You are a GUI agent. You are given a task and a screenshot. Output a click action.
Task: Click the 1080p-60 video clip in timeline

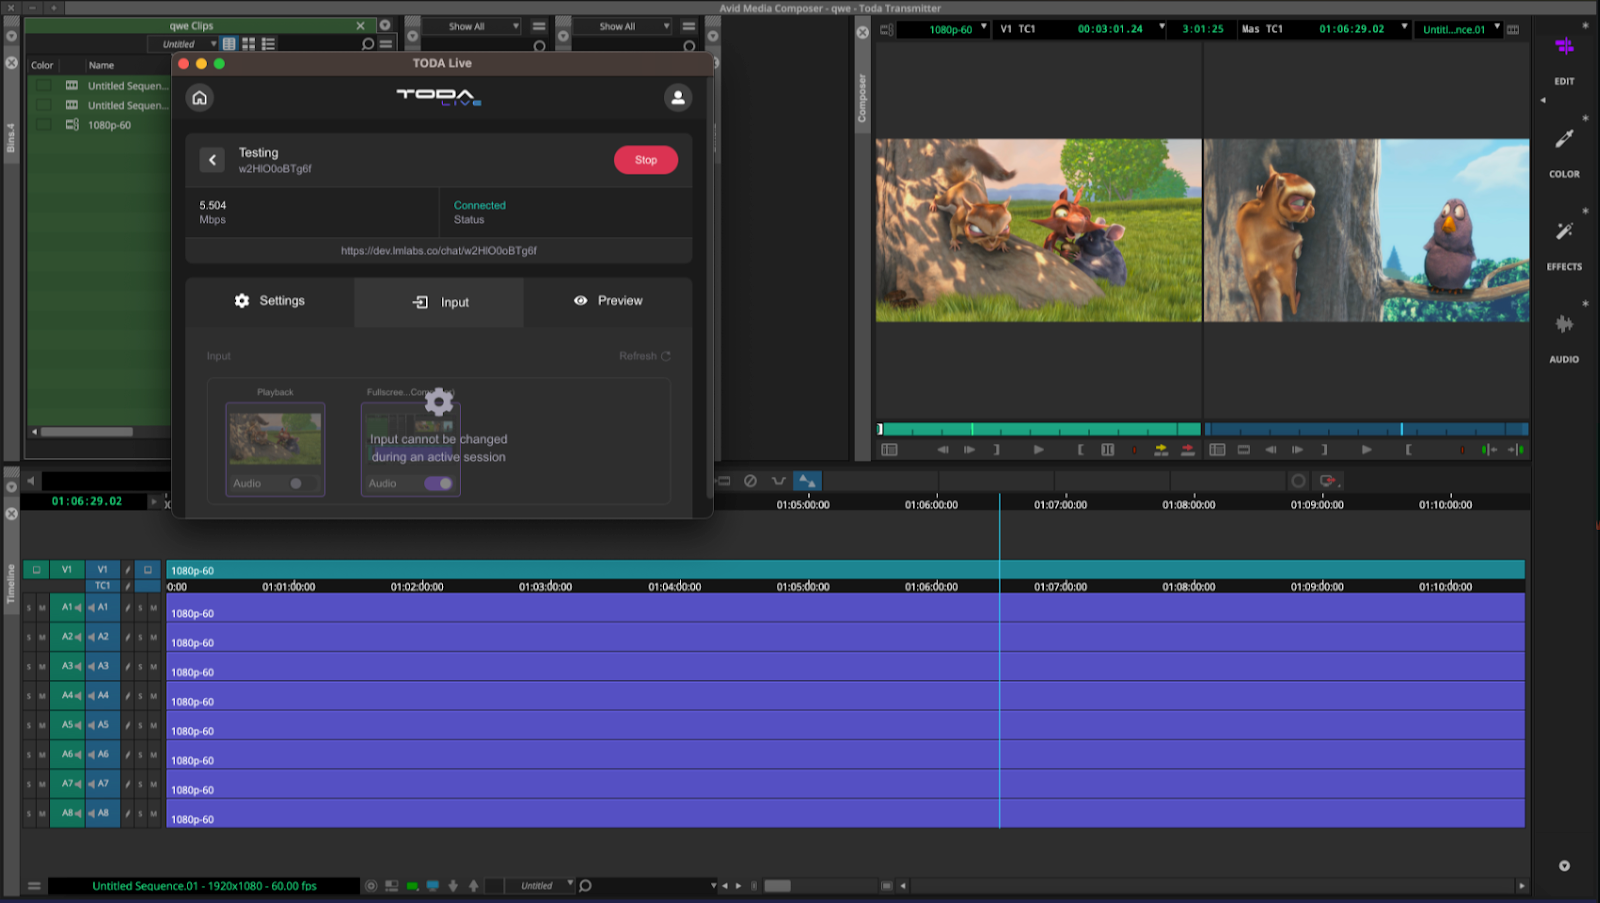click(x=845, y=570)
